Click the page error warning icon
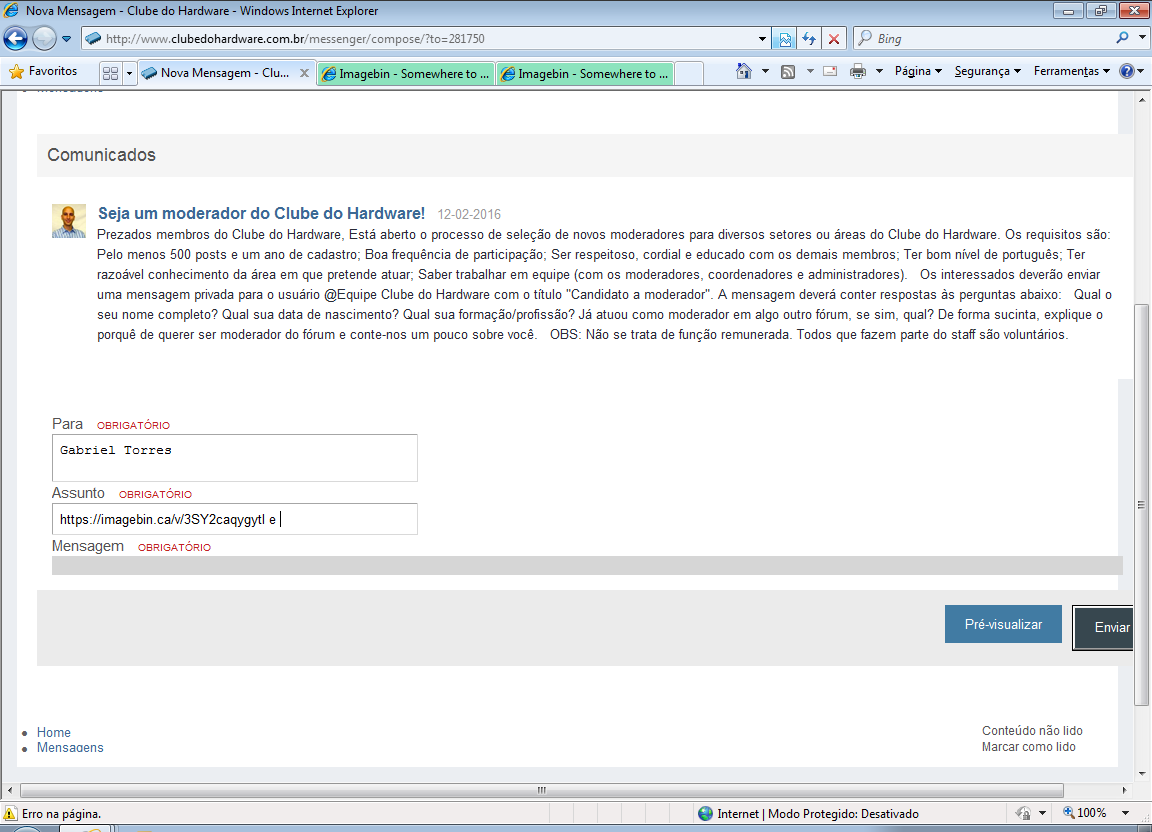 10,814
